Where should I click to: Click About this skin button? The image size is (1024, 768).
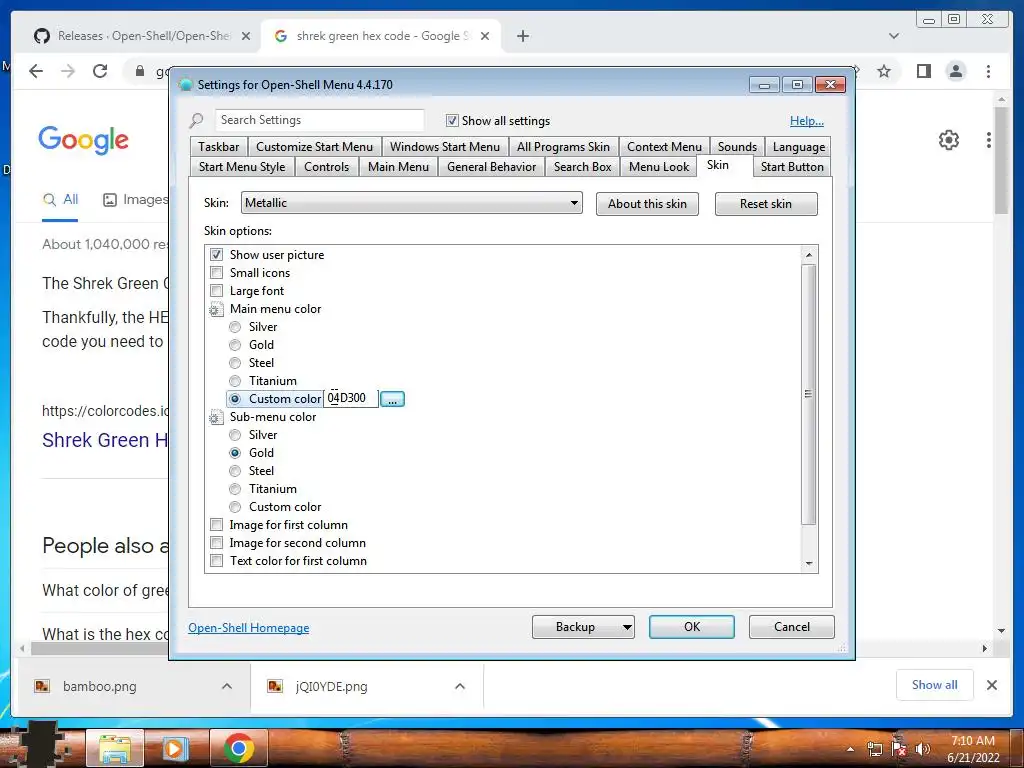pos(647,204)
